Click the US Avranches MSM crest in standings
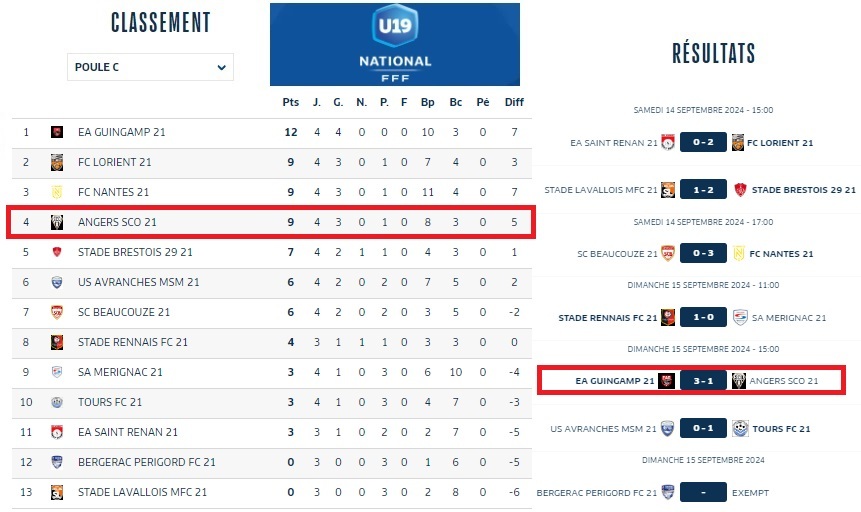 coord(57,282)
